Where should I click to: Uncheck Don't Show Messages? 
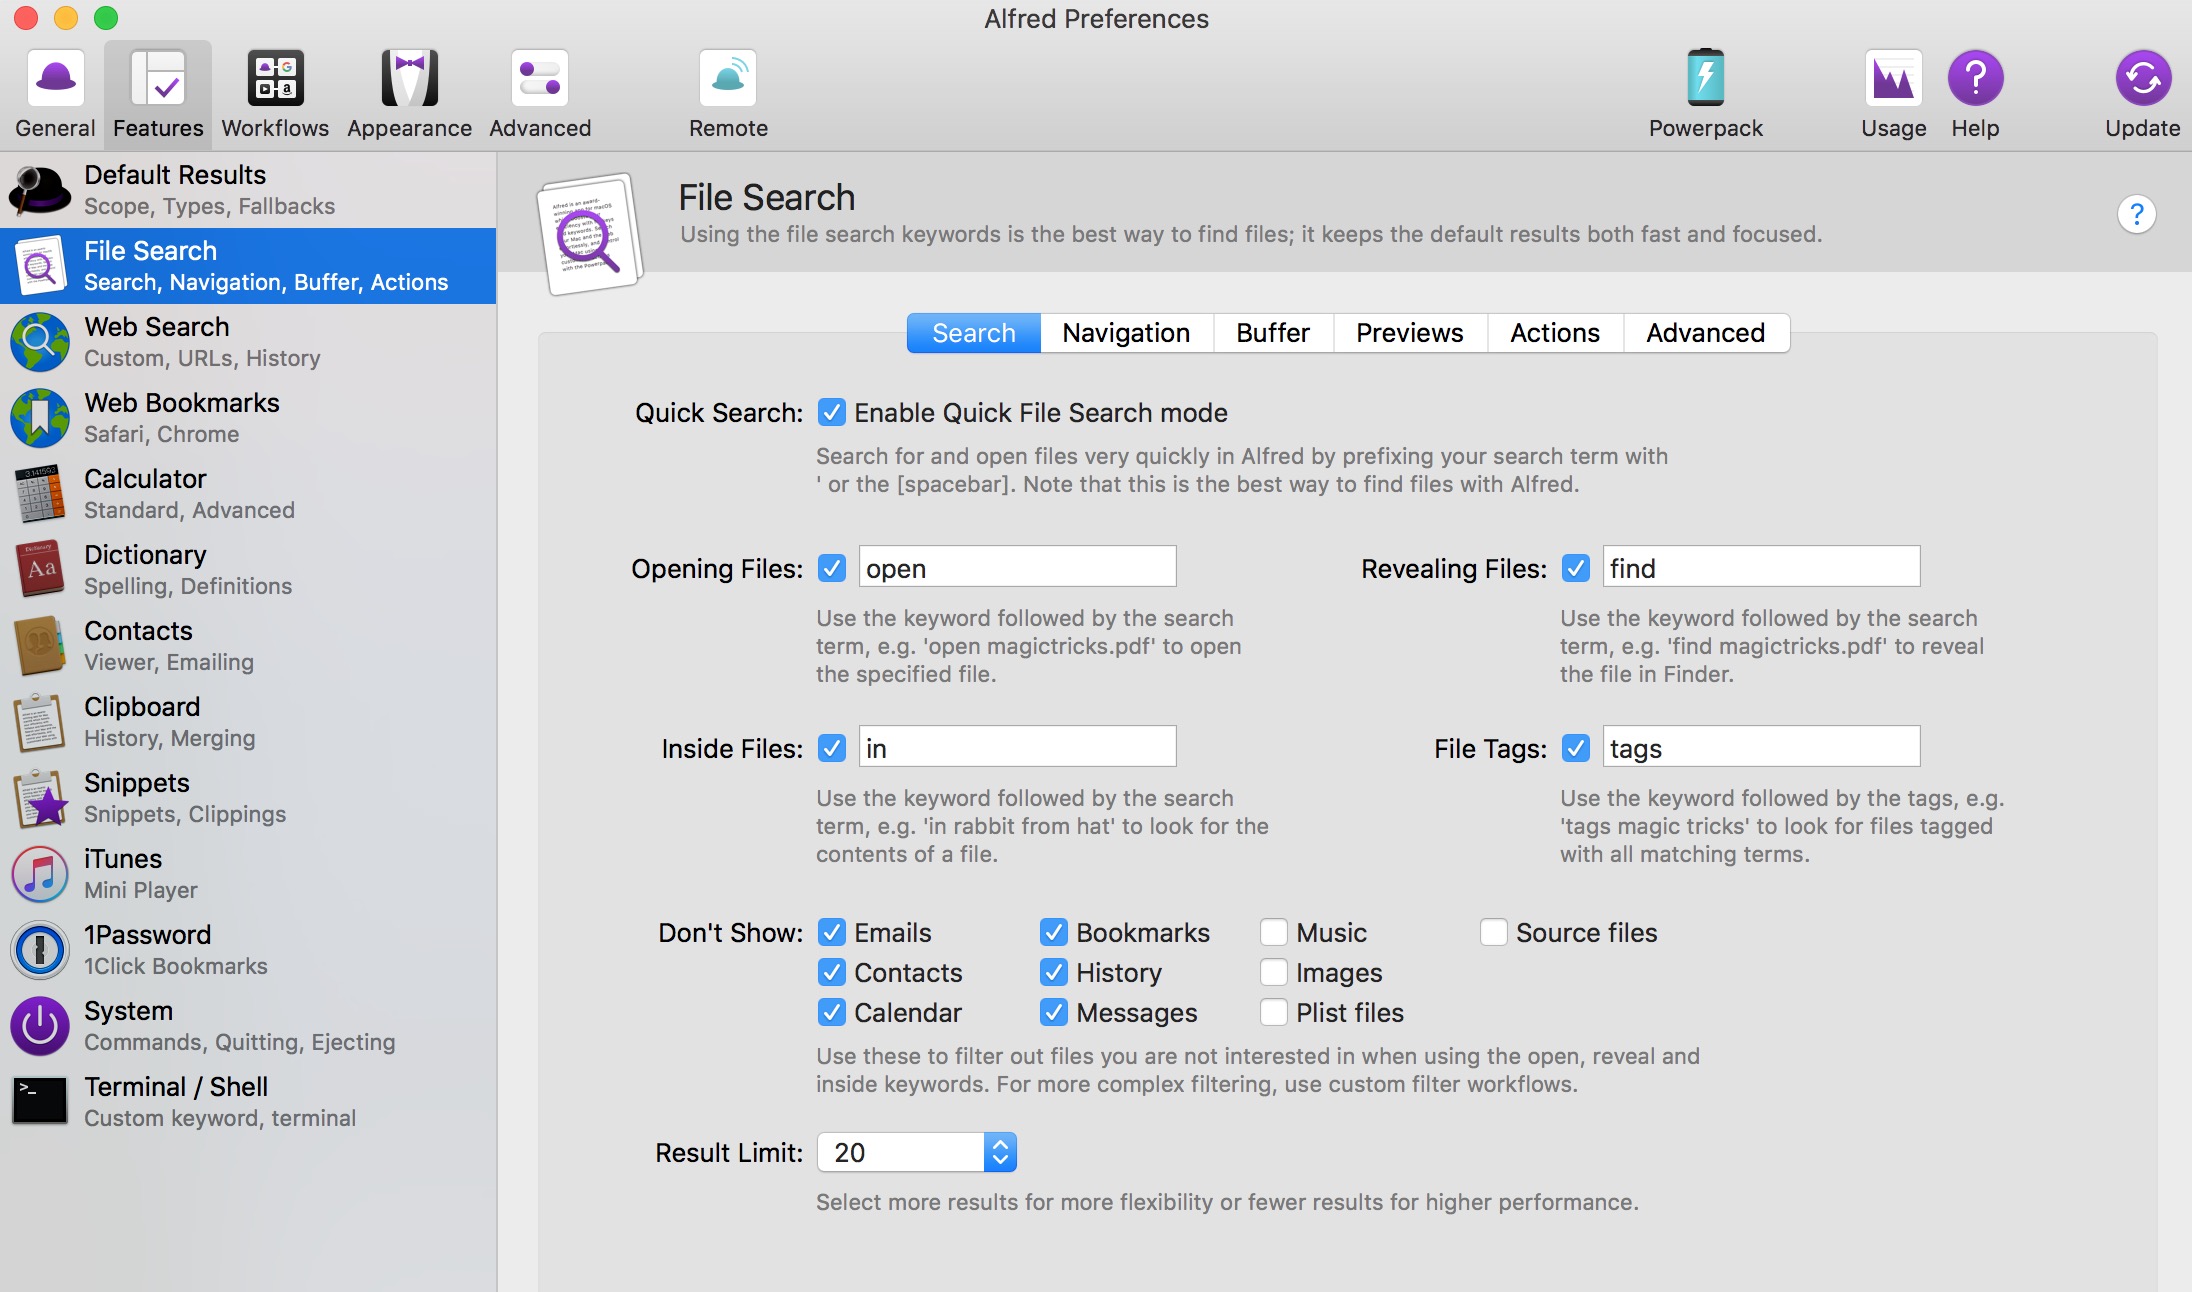[1053, 1012]
